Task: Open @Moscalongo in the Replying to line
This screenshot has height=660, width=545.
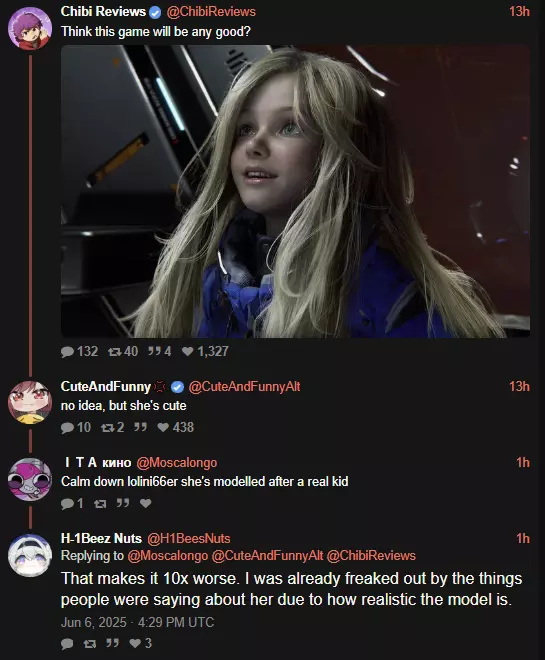Action: point(167,556)
